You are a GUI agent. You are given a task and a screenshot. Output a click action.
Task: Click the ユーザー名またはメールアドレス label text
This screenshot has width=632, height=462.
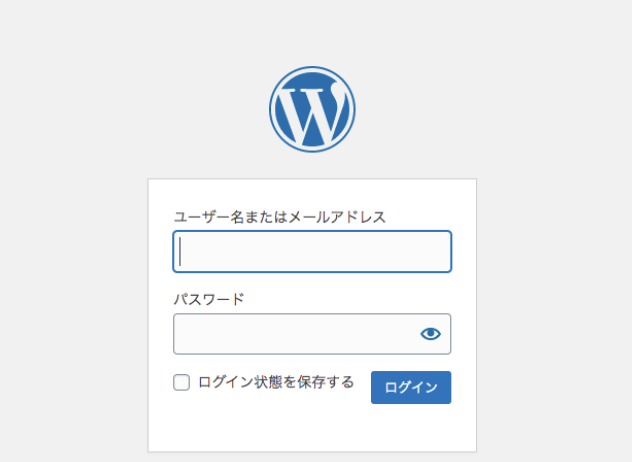(280, 216)
